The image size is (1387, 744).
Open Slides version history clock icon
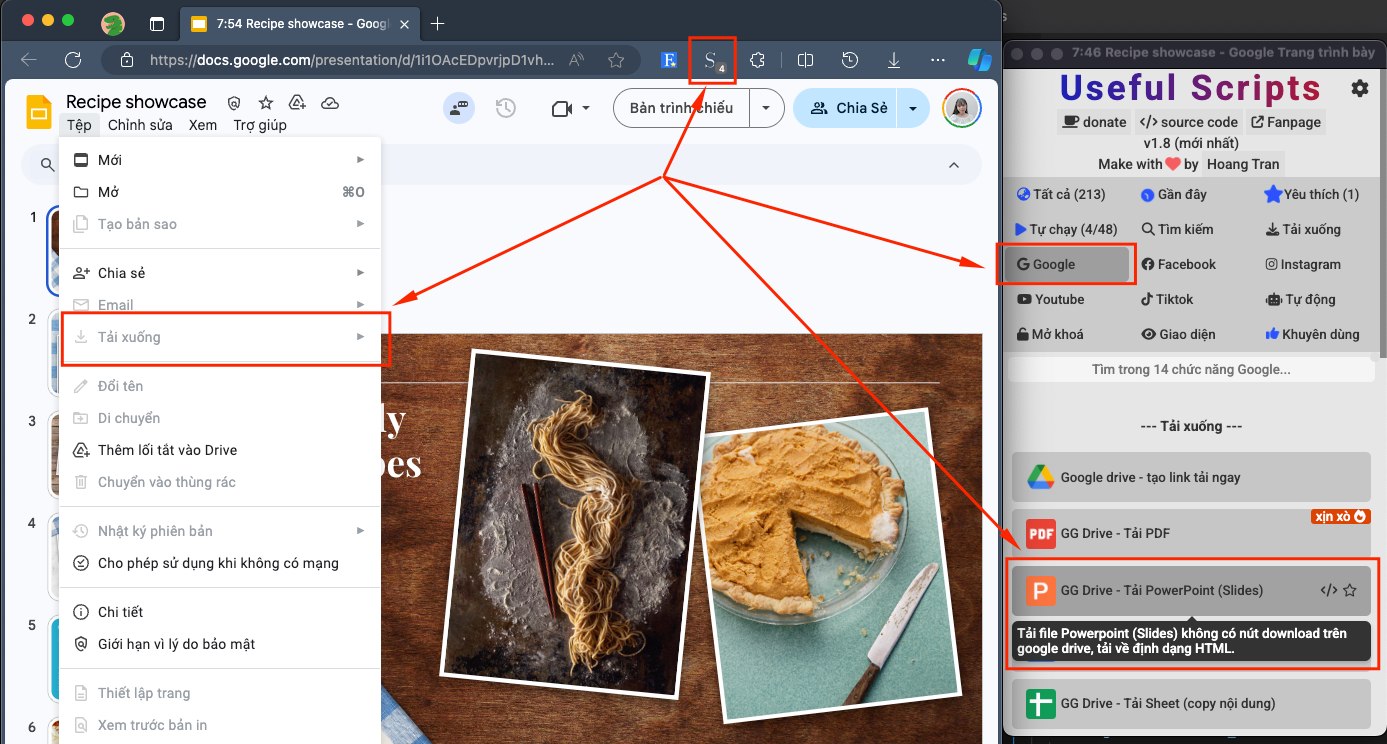[x=506, y=108]
